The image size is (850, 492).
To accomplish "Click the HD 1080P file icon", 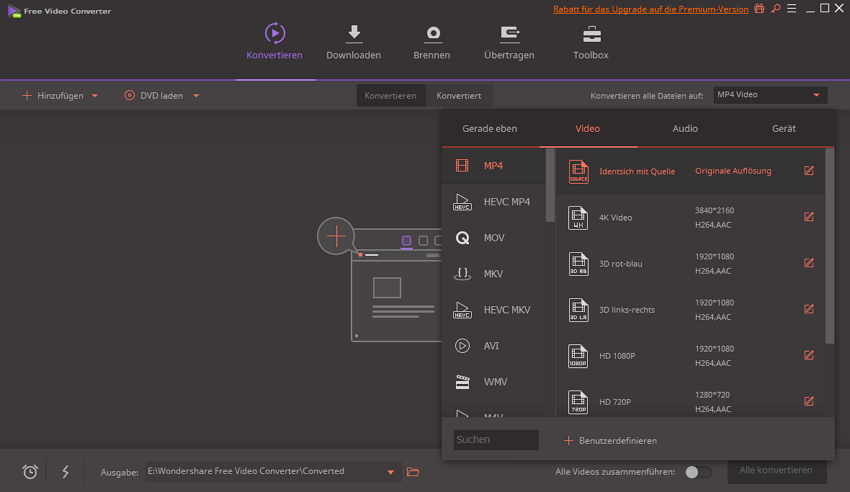I will (578, 356).
